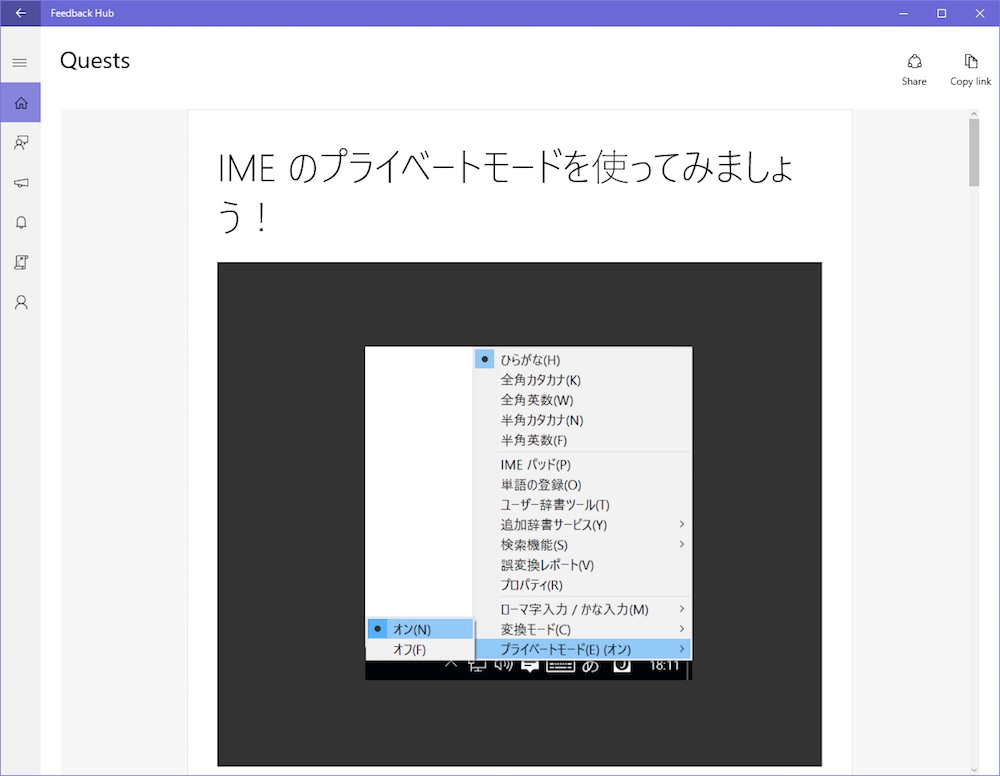Image resolution: width=1000 pixels, height=776 pixels.
Task: Maximize the Feedback Hub window
Action: pyautogui.click(x=941, y=13)
